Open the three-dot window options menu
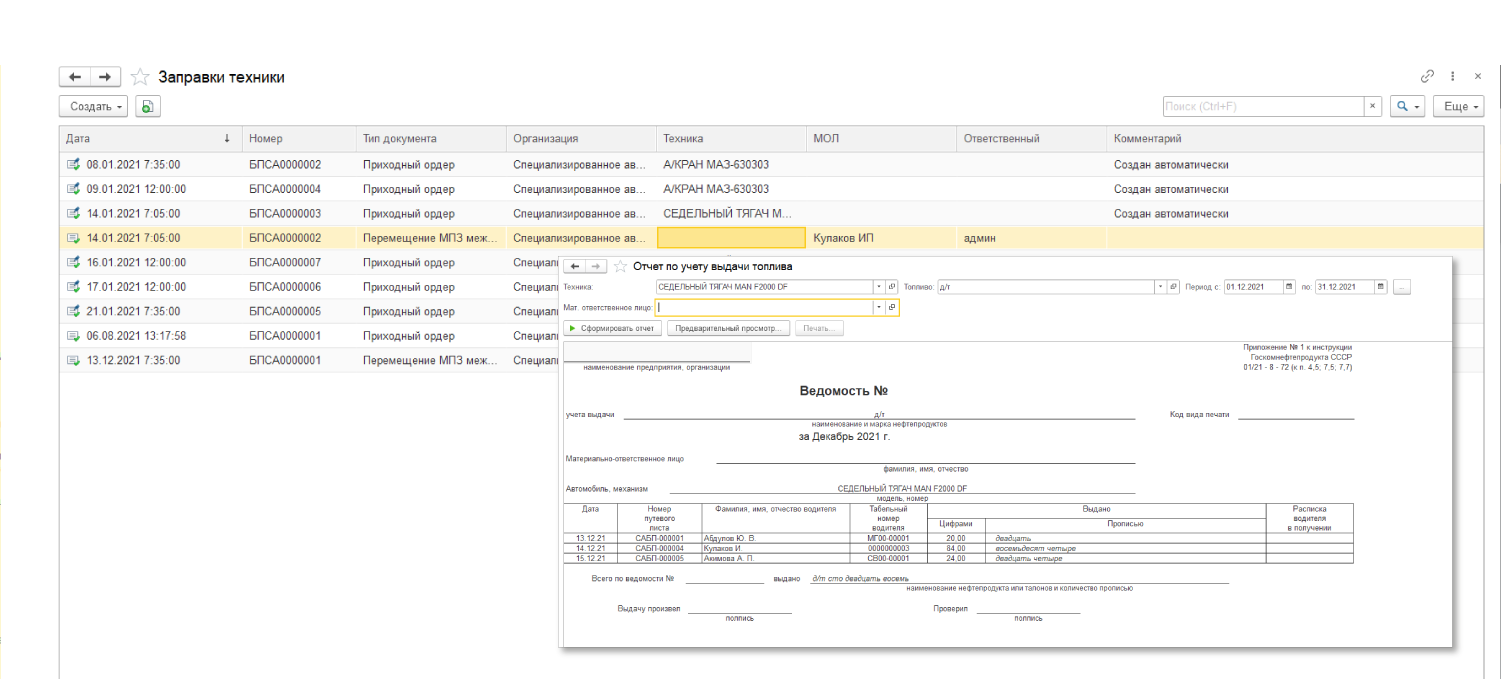1501x679 pixels. pyautogui.click(x=1453, y=76)
